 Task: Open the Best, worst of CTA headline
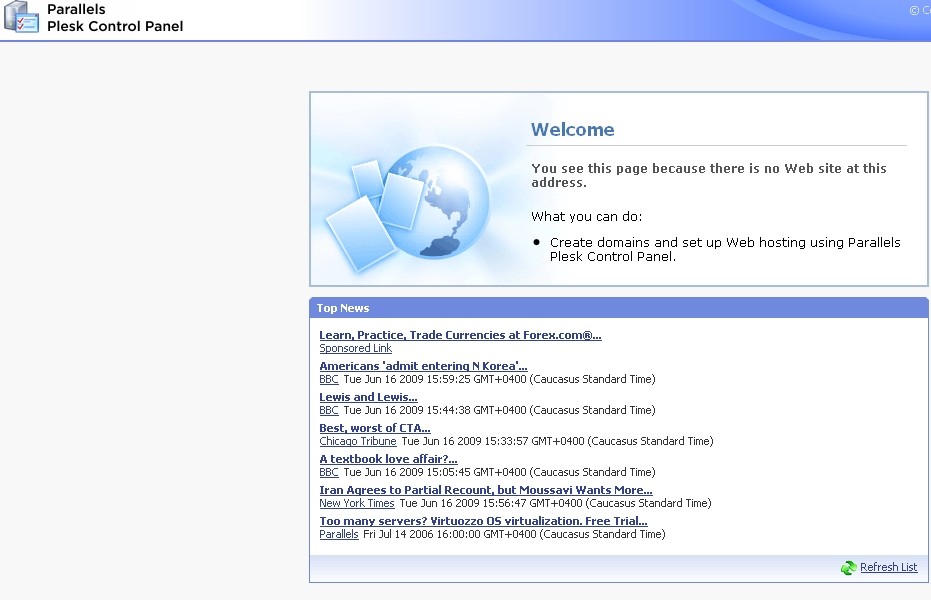click(x=374, y=428)
